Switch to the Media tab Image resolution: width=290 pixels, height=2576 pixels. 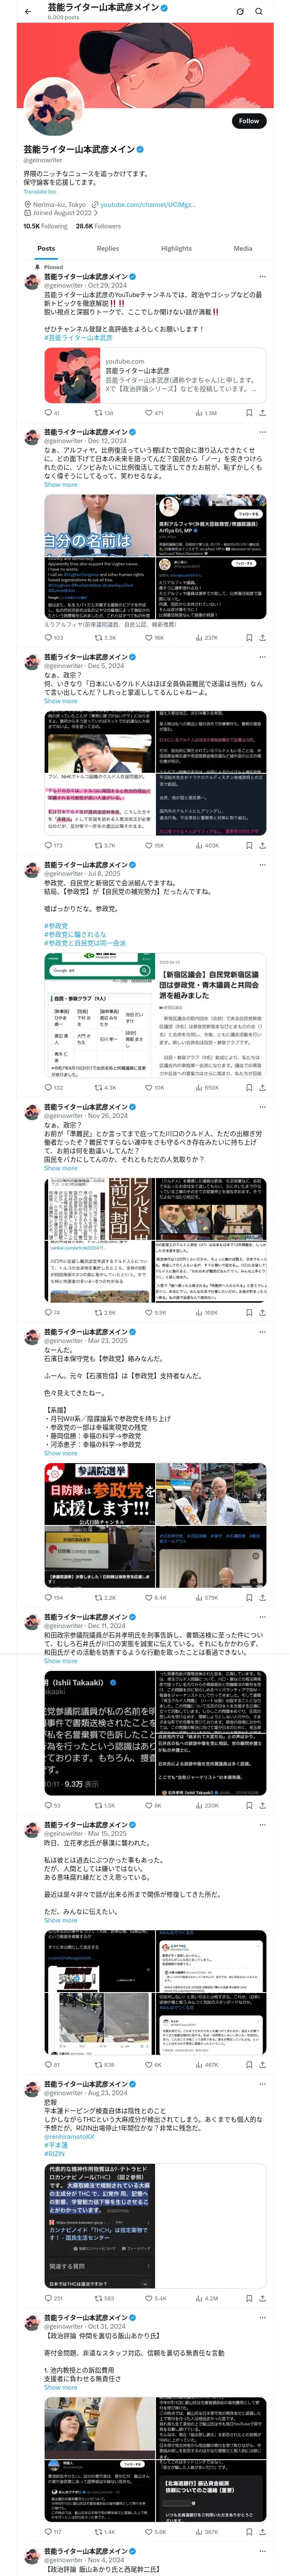pos(243,248)
